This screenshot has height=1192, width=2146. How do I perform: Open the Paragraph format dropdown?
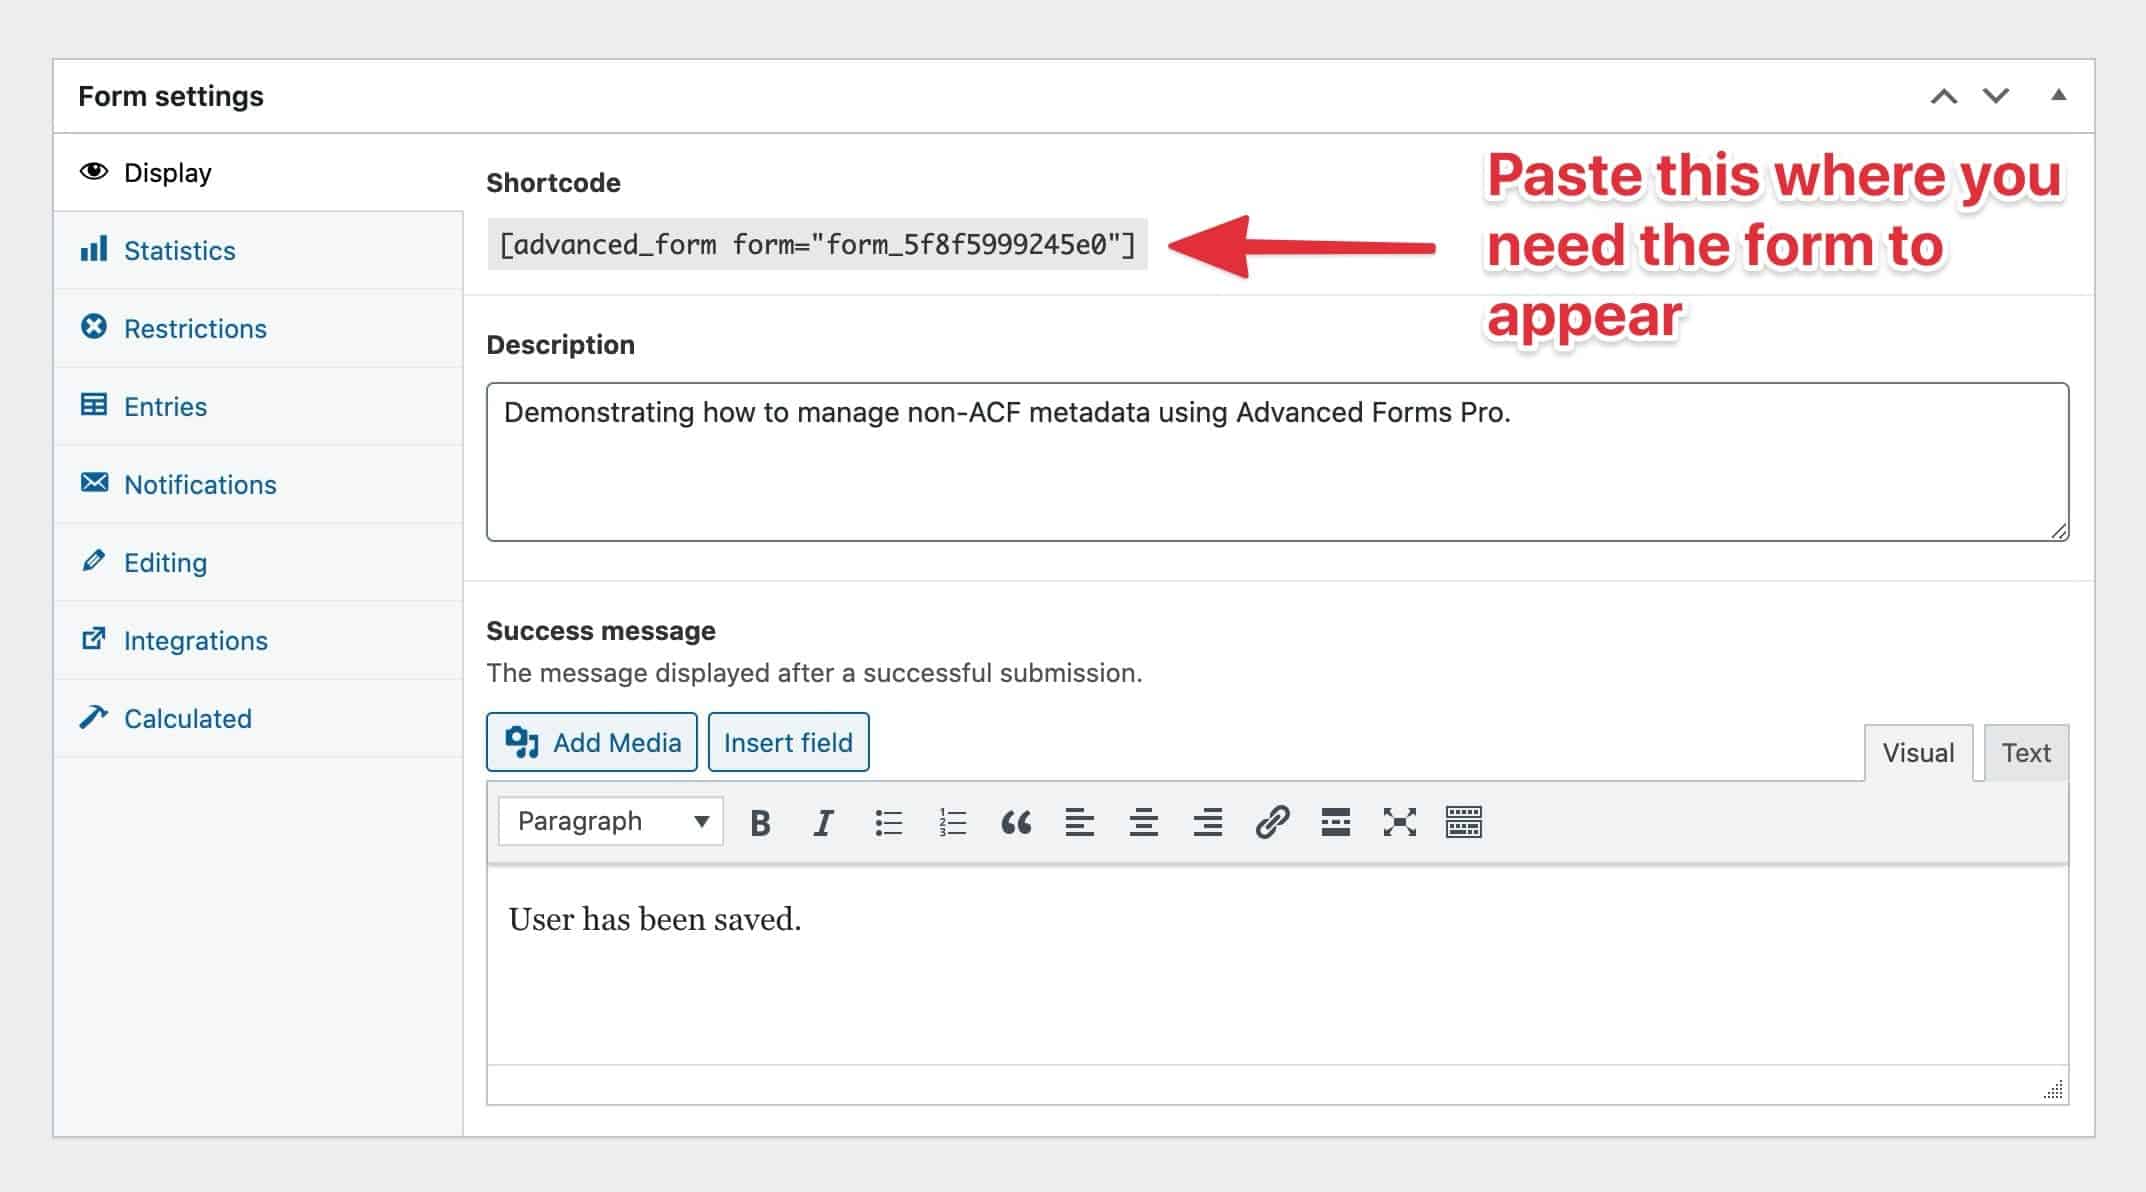pyautogui.click(x=610, y=822)
